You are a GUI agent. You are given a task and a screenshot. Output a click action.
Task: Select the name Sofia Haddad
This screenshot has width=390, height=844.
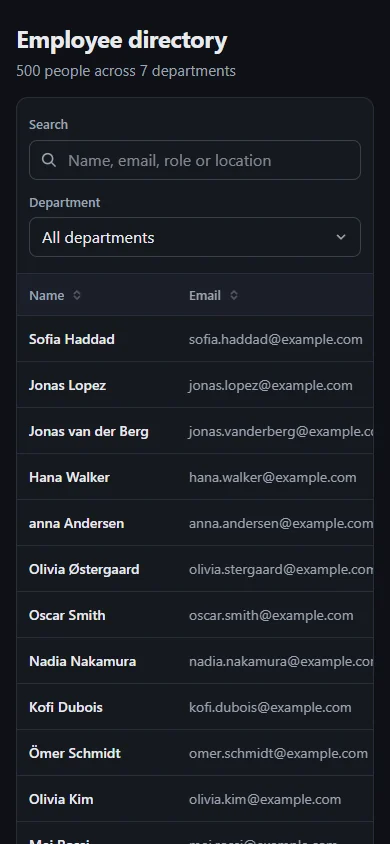coord(72,339)
